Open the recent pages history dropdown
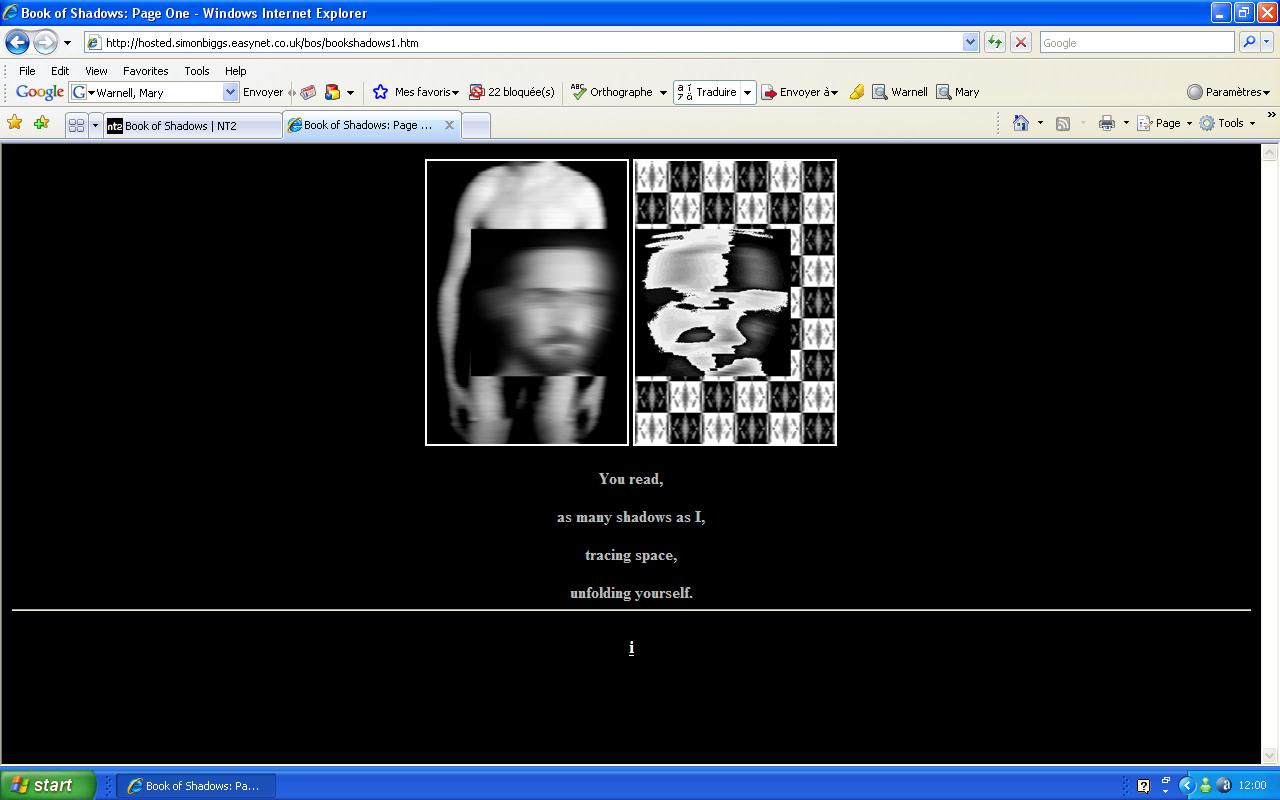Viewport: 1280px width, 800px height. pyautogui.click(x=67, y=43)
